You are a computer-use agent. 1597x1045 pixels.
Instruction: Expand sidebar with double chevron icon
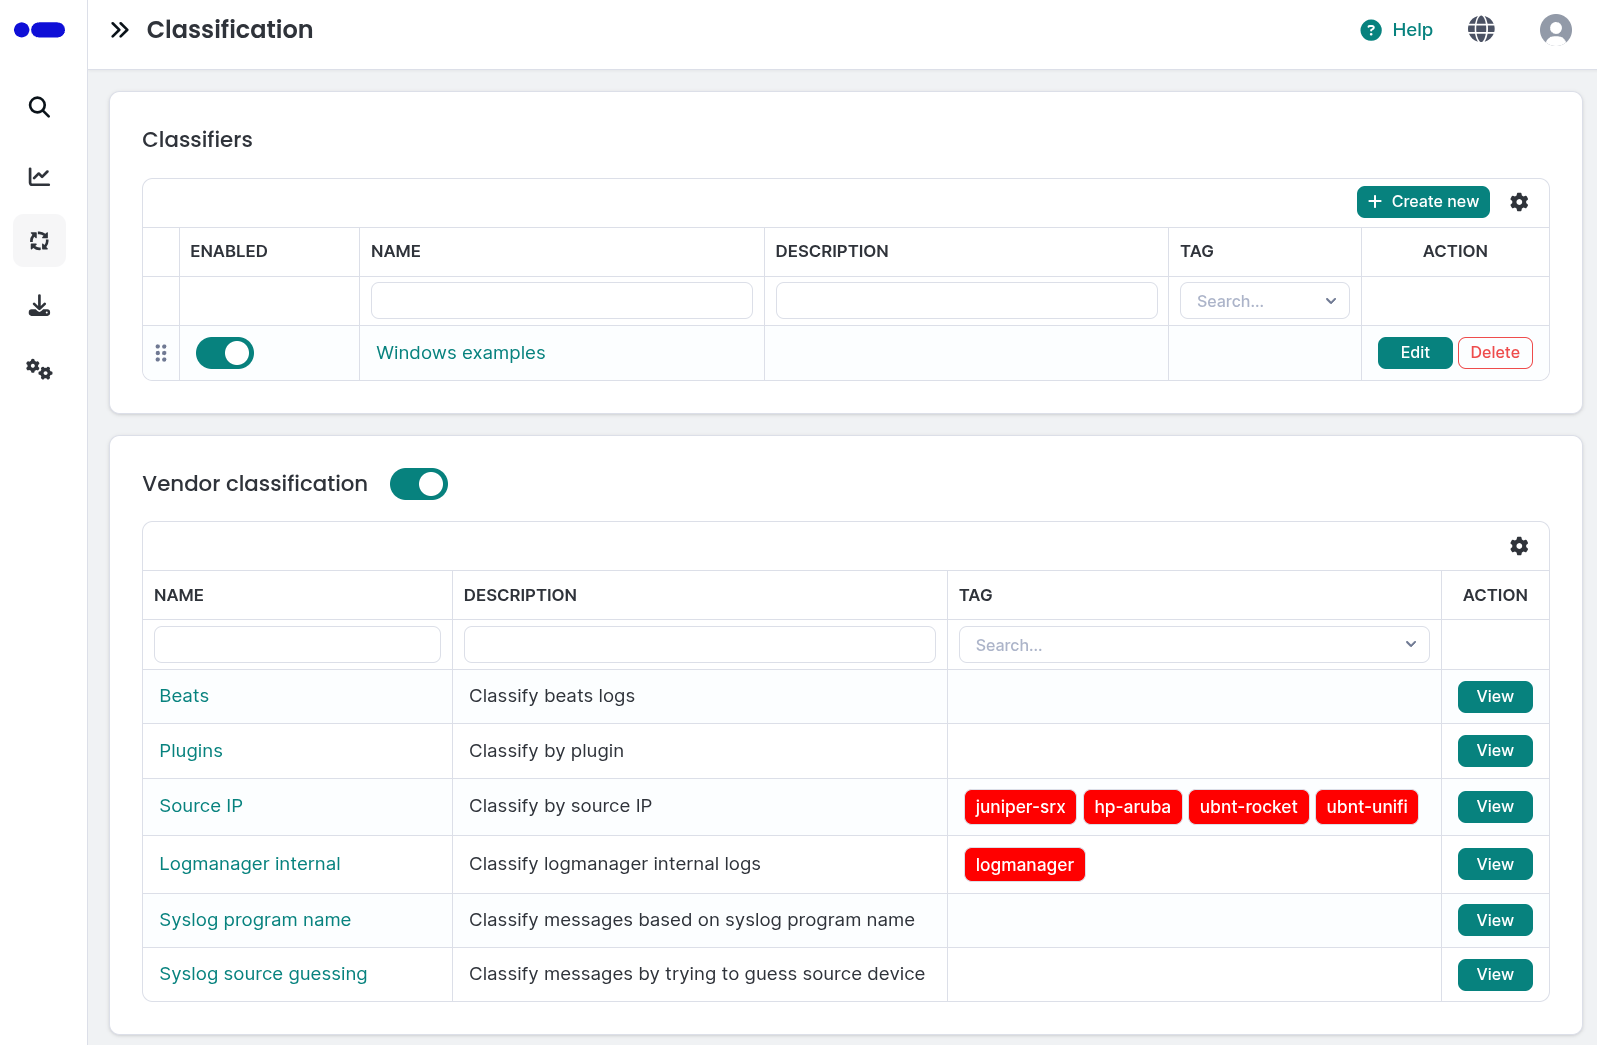[x=120, y=30]
